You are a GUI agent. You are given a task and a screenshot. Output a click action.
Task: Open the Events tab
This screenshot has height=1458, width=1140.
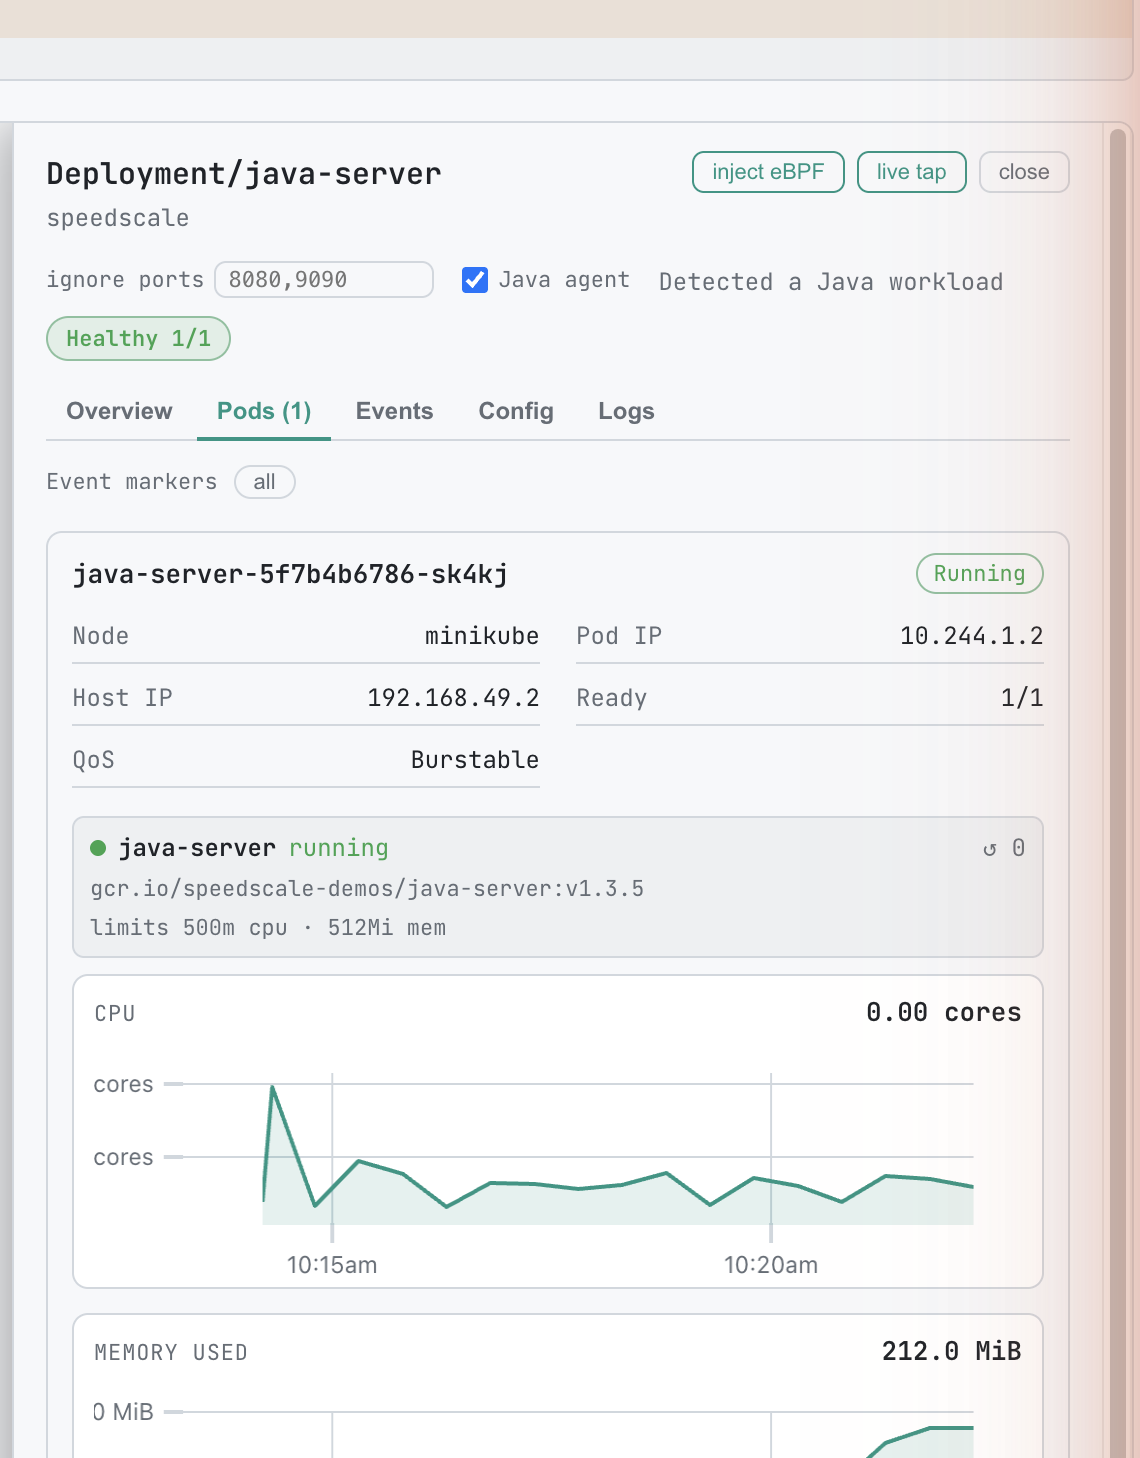point(394,411)
